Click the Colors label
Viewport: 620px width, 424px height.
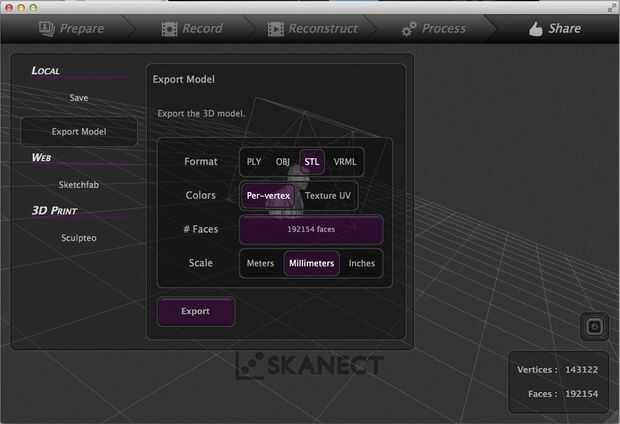201,196
